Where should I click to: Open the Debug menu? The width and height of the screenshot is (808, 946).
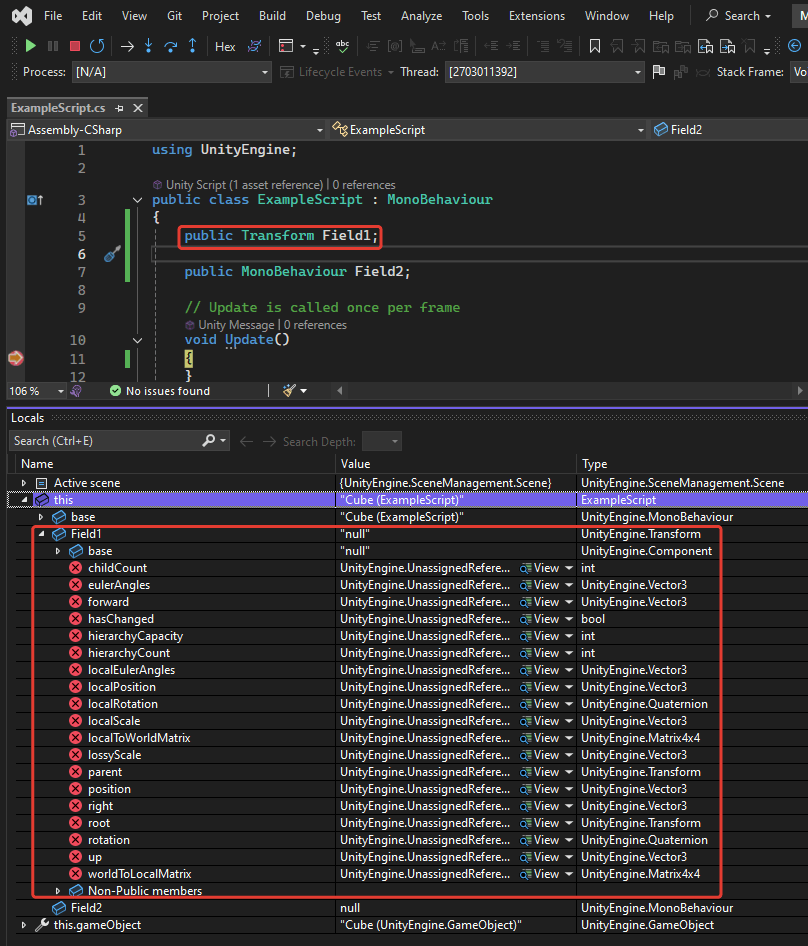(x=323, y=16)
